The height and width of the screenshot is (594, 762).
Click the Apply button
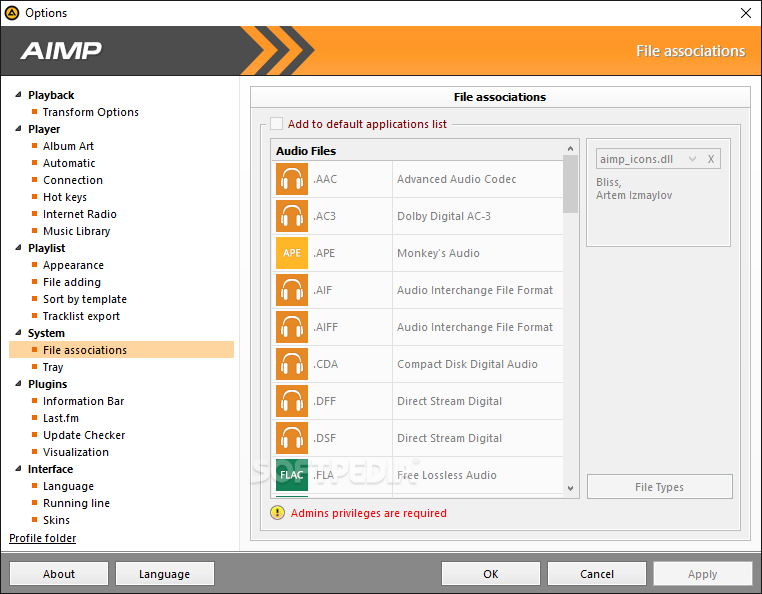(703, 574)
